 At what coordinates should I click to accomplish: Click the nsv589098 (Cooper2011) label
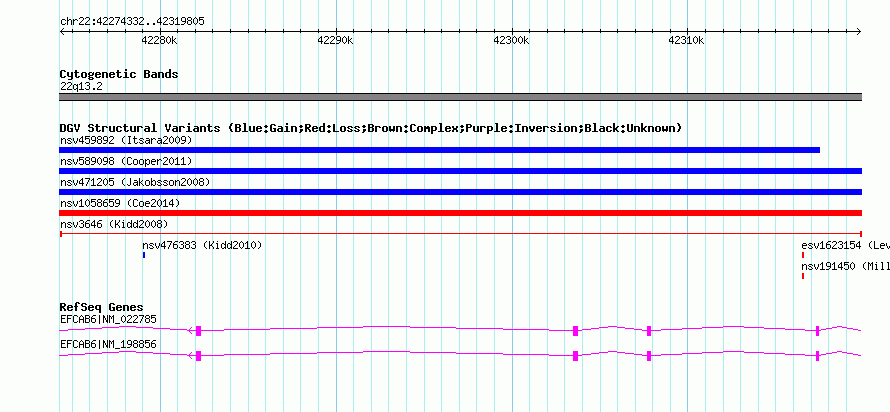126,162
